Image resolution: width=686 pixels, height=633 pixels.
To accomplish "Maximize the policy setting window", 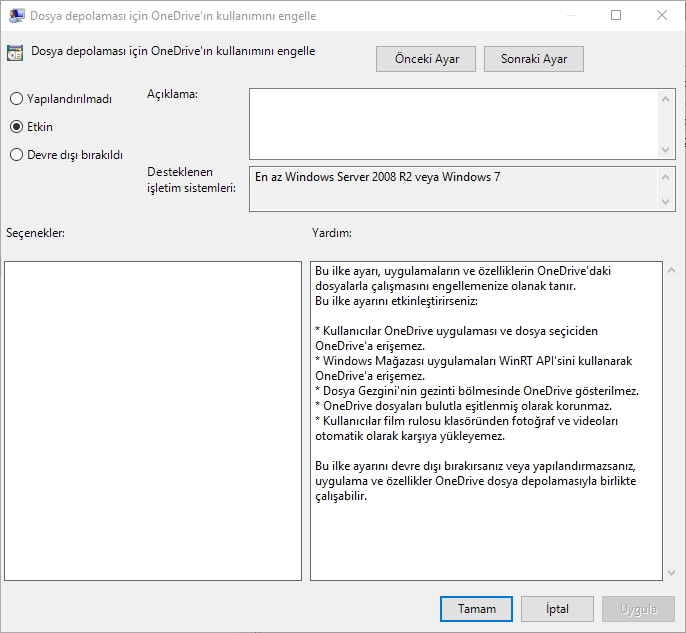I will 616,15.
